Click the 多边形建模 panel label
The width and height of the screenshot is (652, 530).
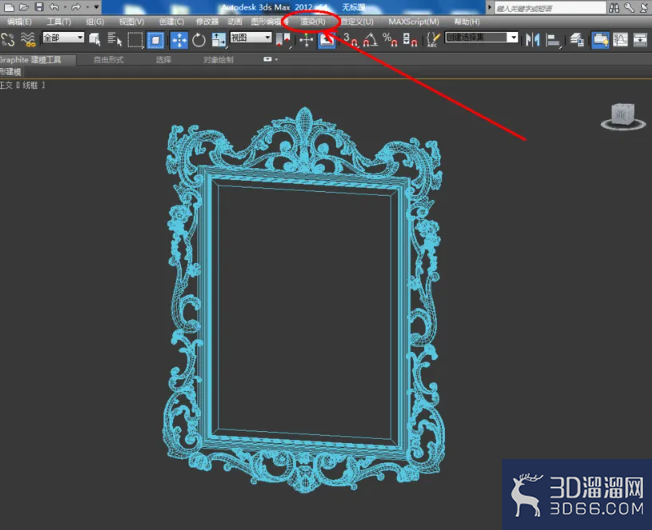tap(11, 72)
